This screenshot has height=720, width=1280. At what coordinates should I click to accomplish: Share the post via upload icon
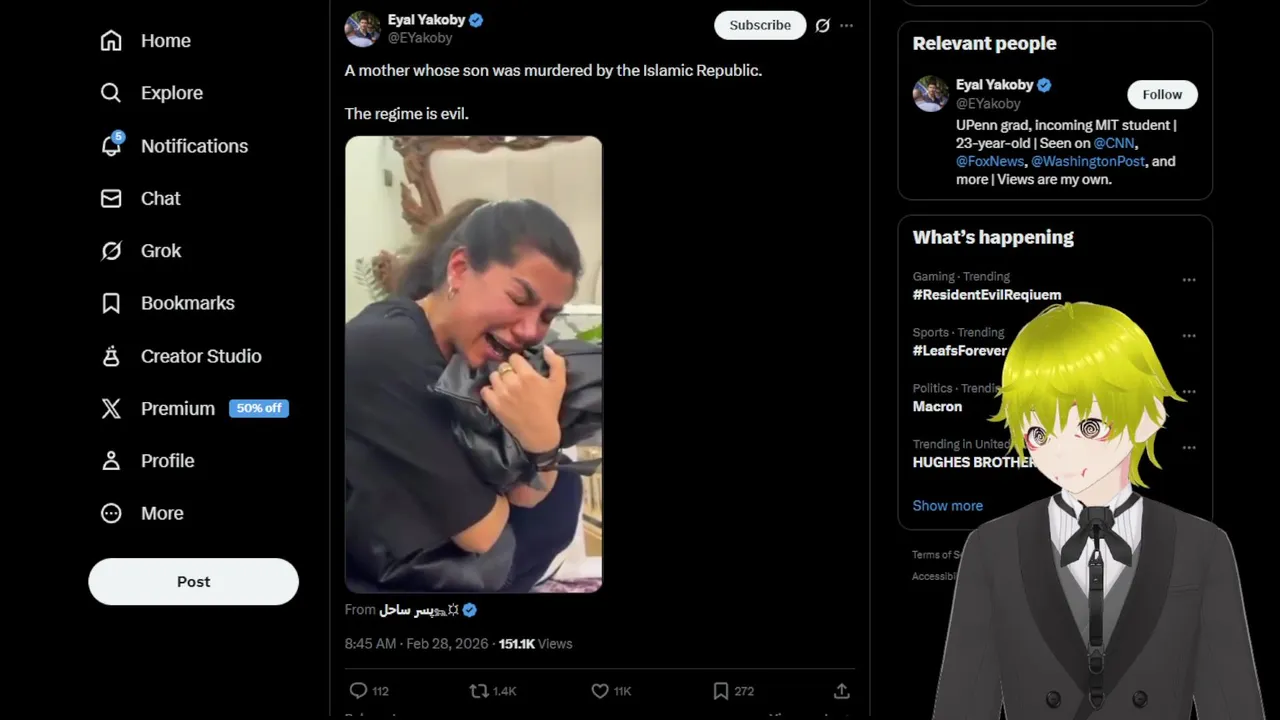tap(842, 691)
